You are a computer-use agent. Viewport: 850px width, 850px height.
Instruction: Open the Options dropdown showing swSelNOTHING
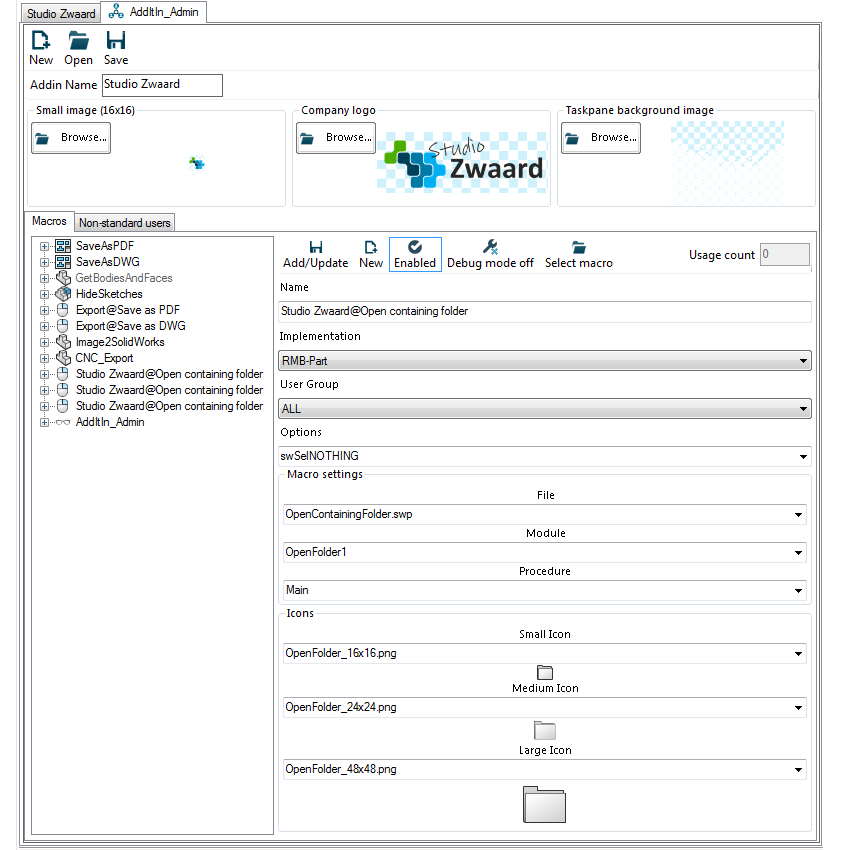[545, 456]
